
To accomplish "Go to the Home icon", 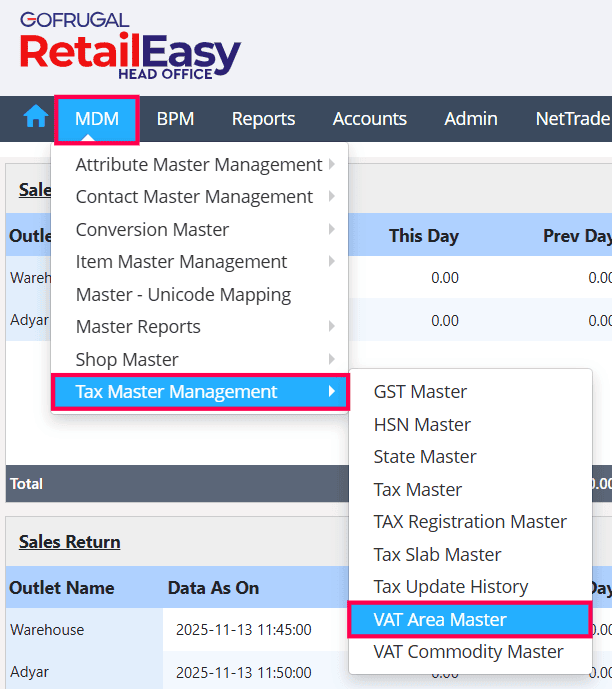I will pos(36,117).
